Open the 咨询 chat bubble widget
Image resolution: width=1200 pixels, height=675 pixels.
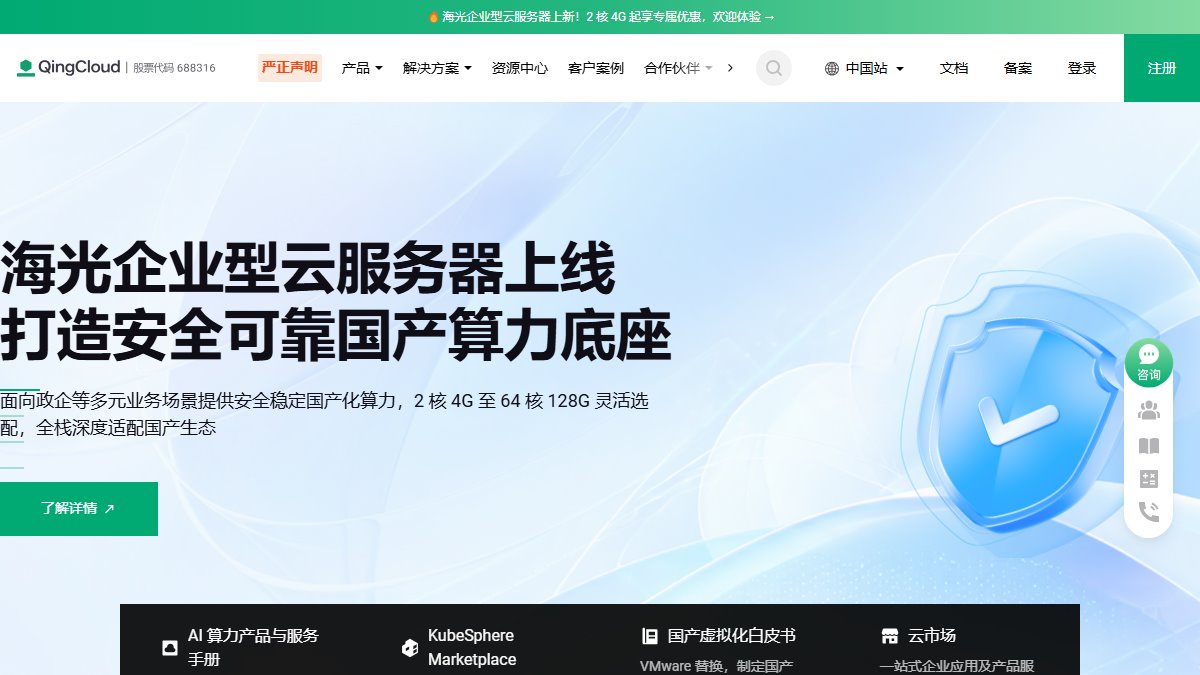pyautogui.click(x=1149, y=362)
